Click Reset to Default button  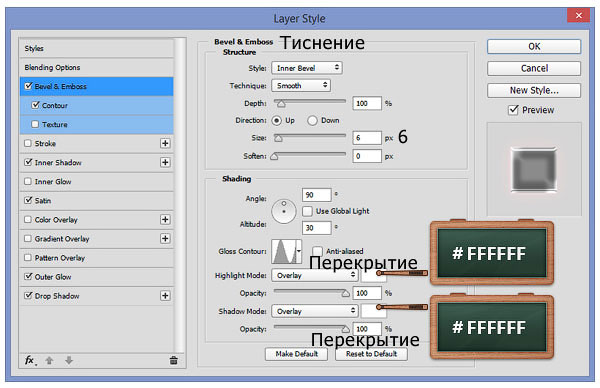pyautogui.click(x=371, y=354)
